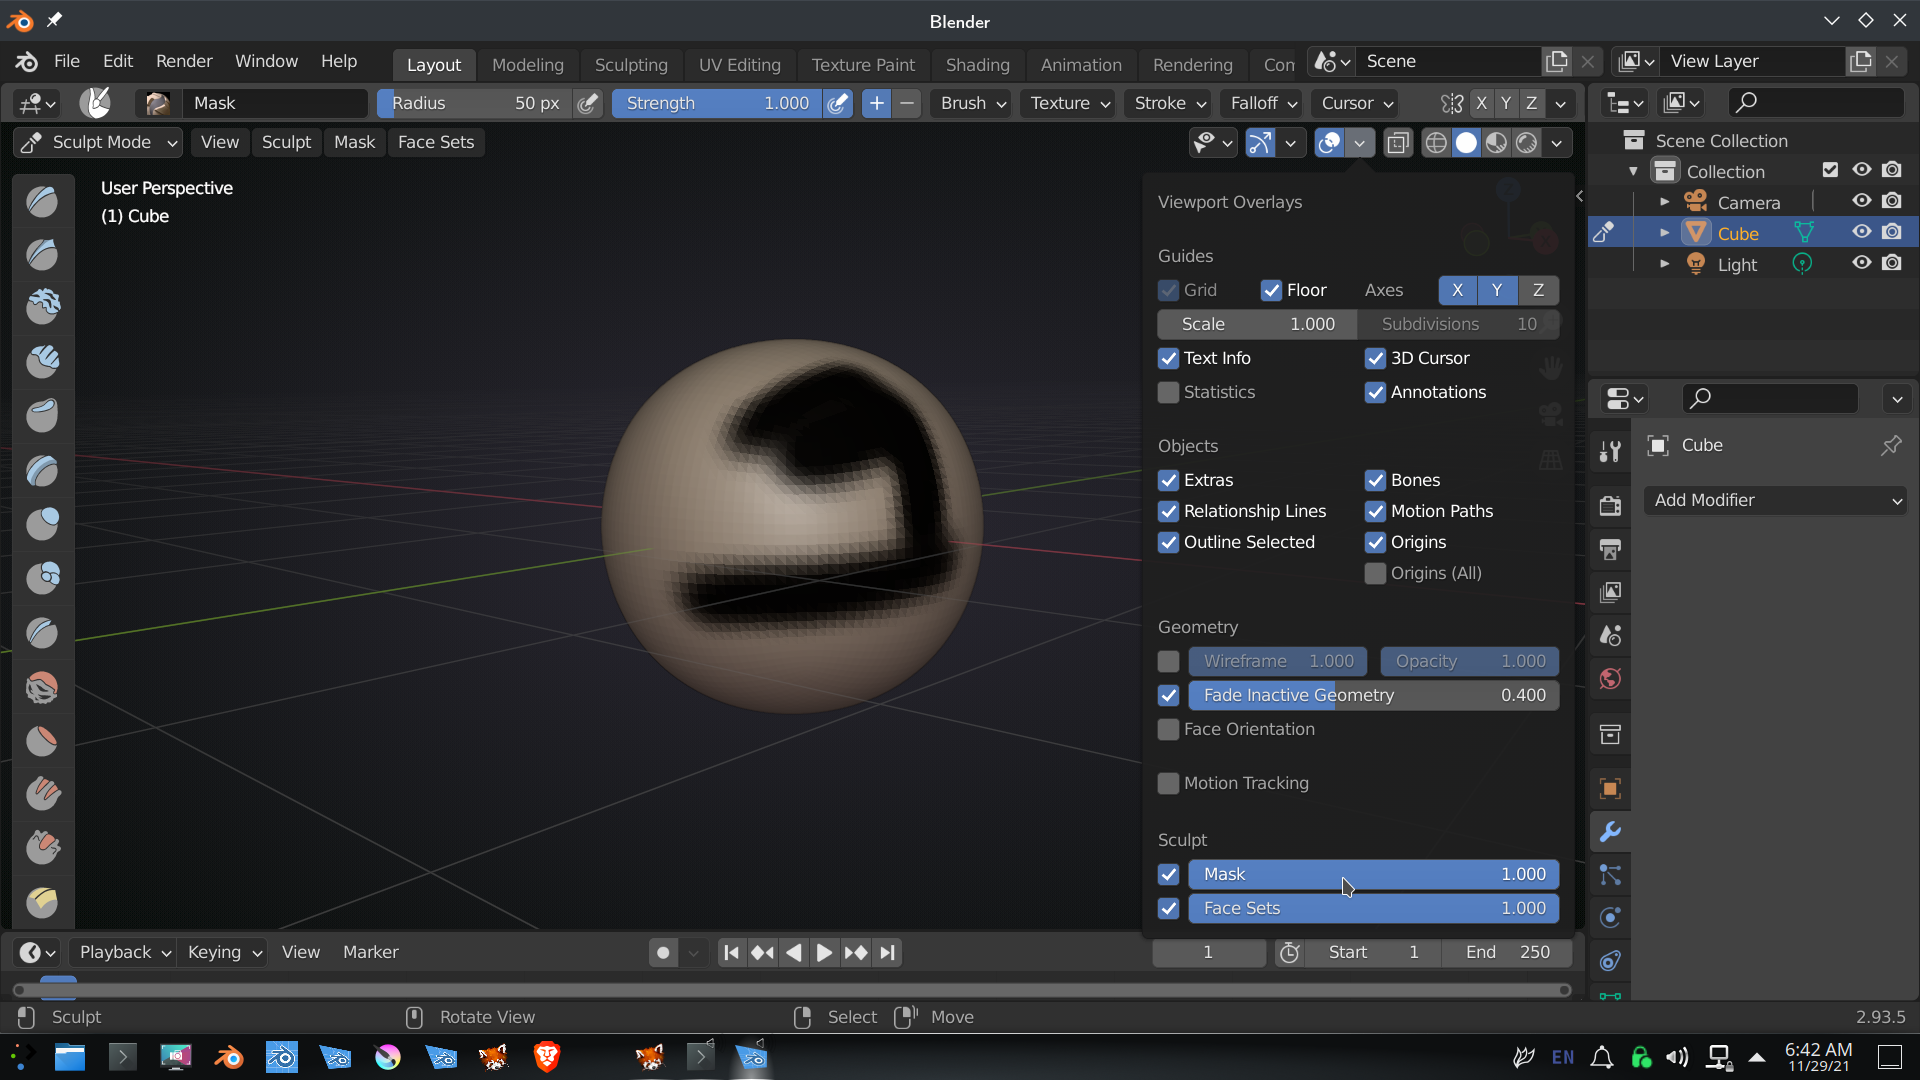Select the first sculpt brush in toolbar
This screenshot has width=1920, height=1080.
pos(42,201)
